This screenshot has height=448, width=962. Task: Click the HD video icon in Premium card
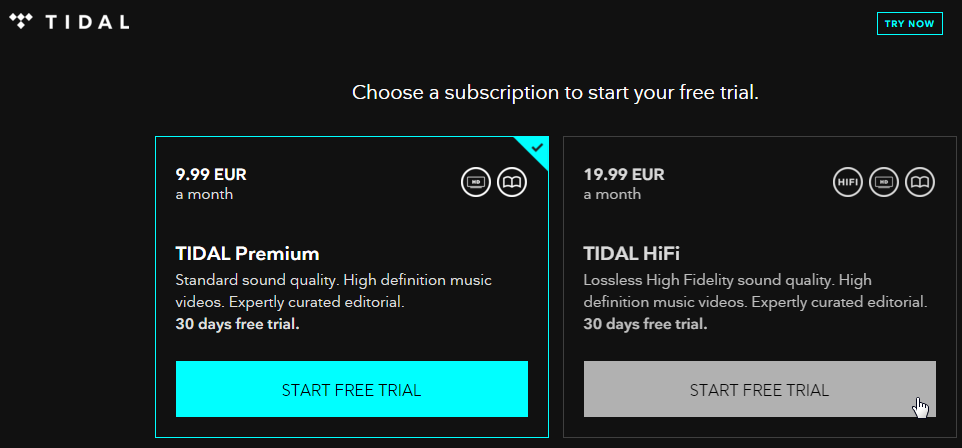point(475,182)
